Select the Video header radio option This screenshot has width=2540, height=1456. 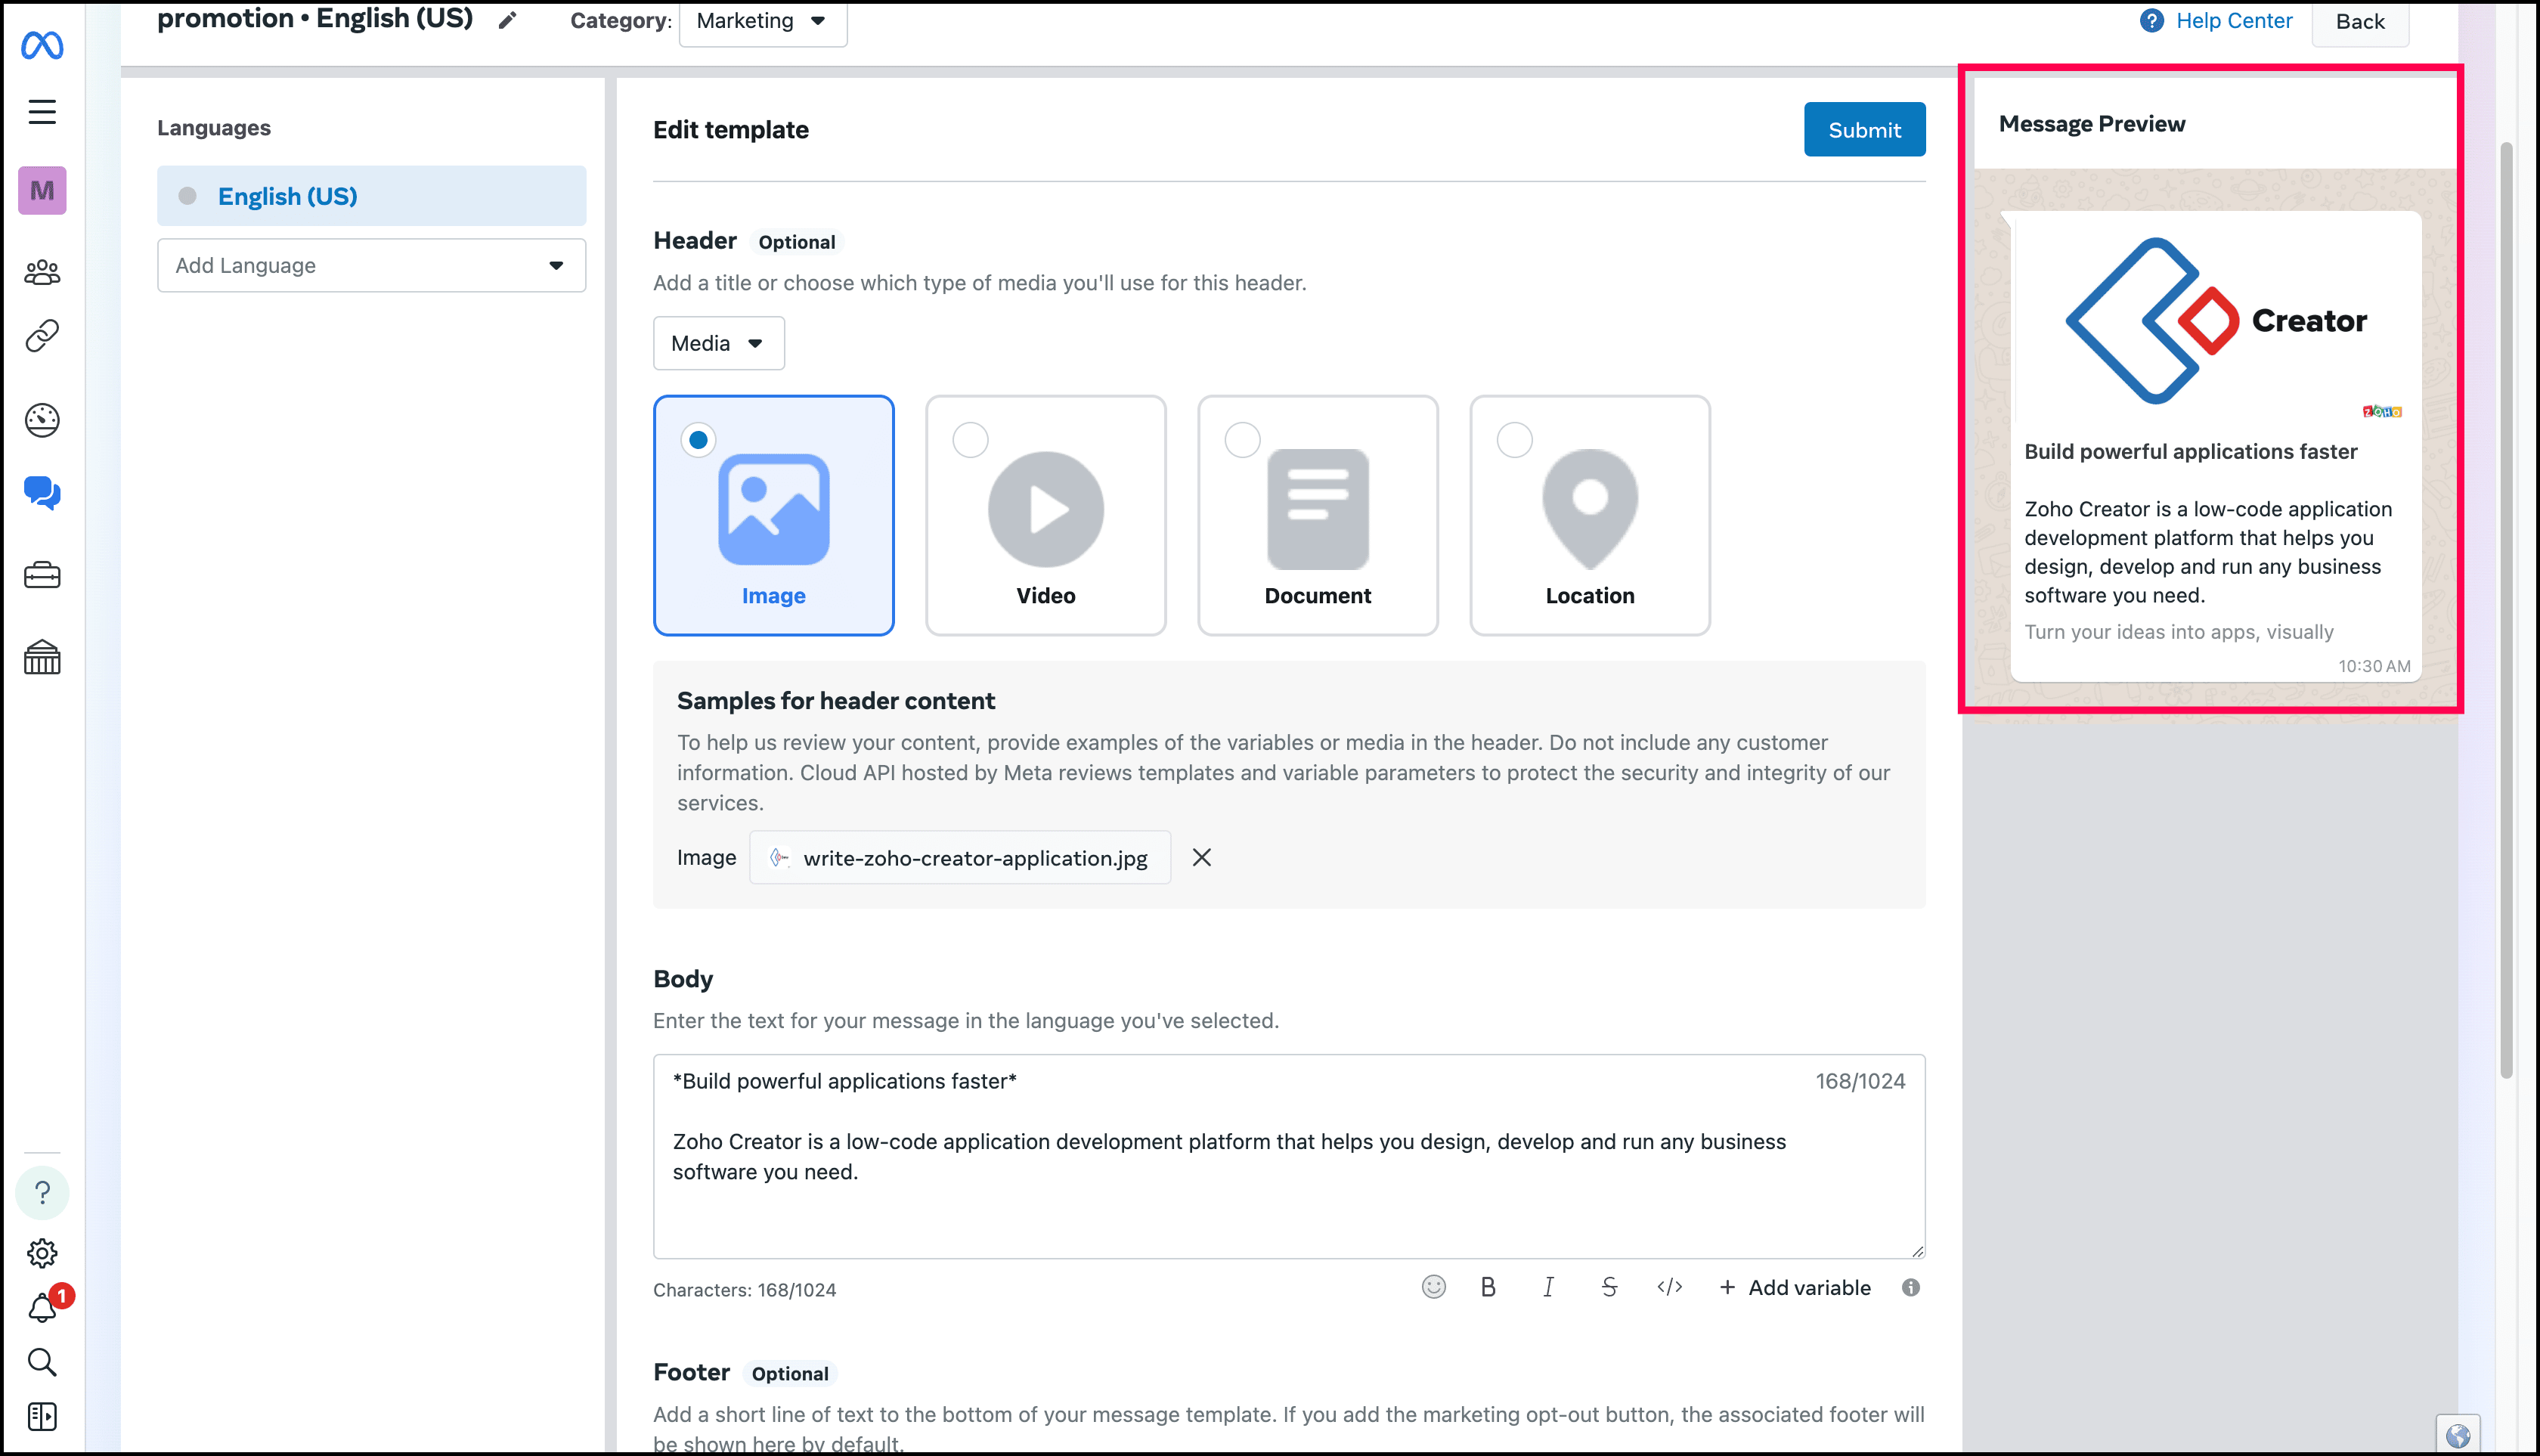coord(970,440)
